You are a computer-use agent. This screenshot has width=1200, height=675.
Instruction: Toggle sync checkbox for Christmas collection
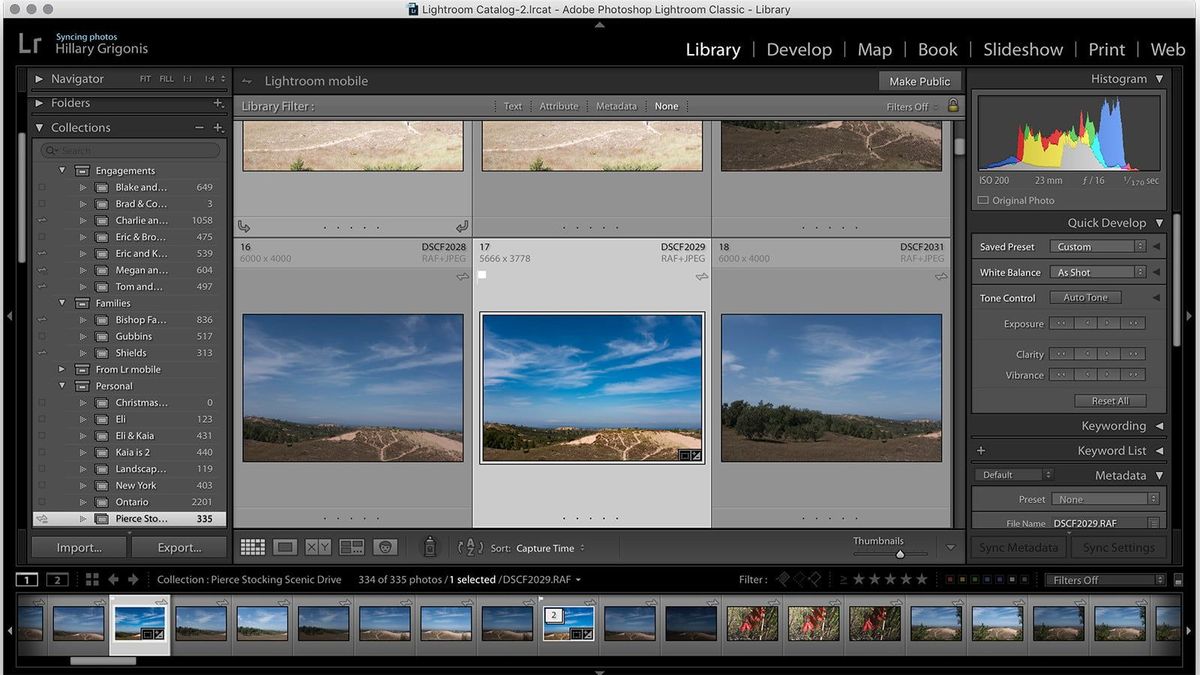point(42,403)
